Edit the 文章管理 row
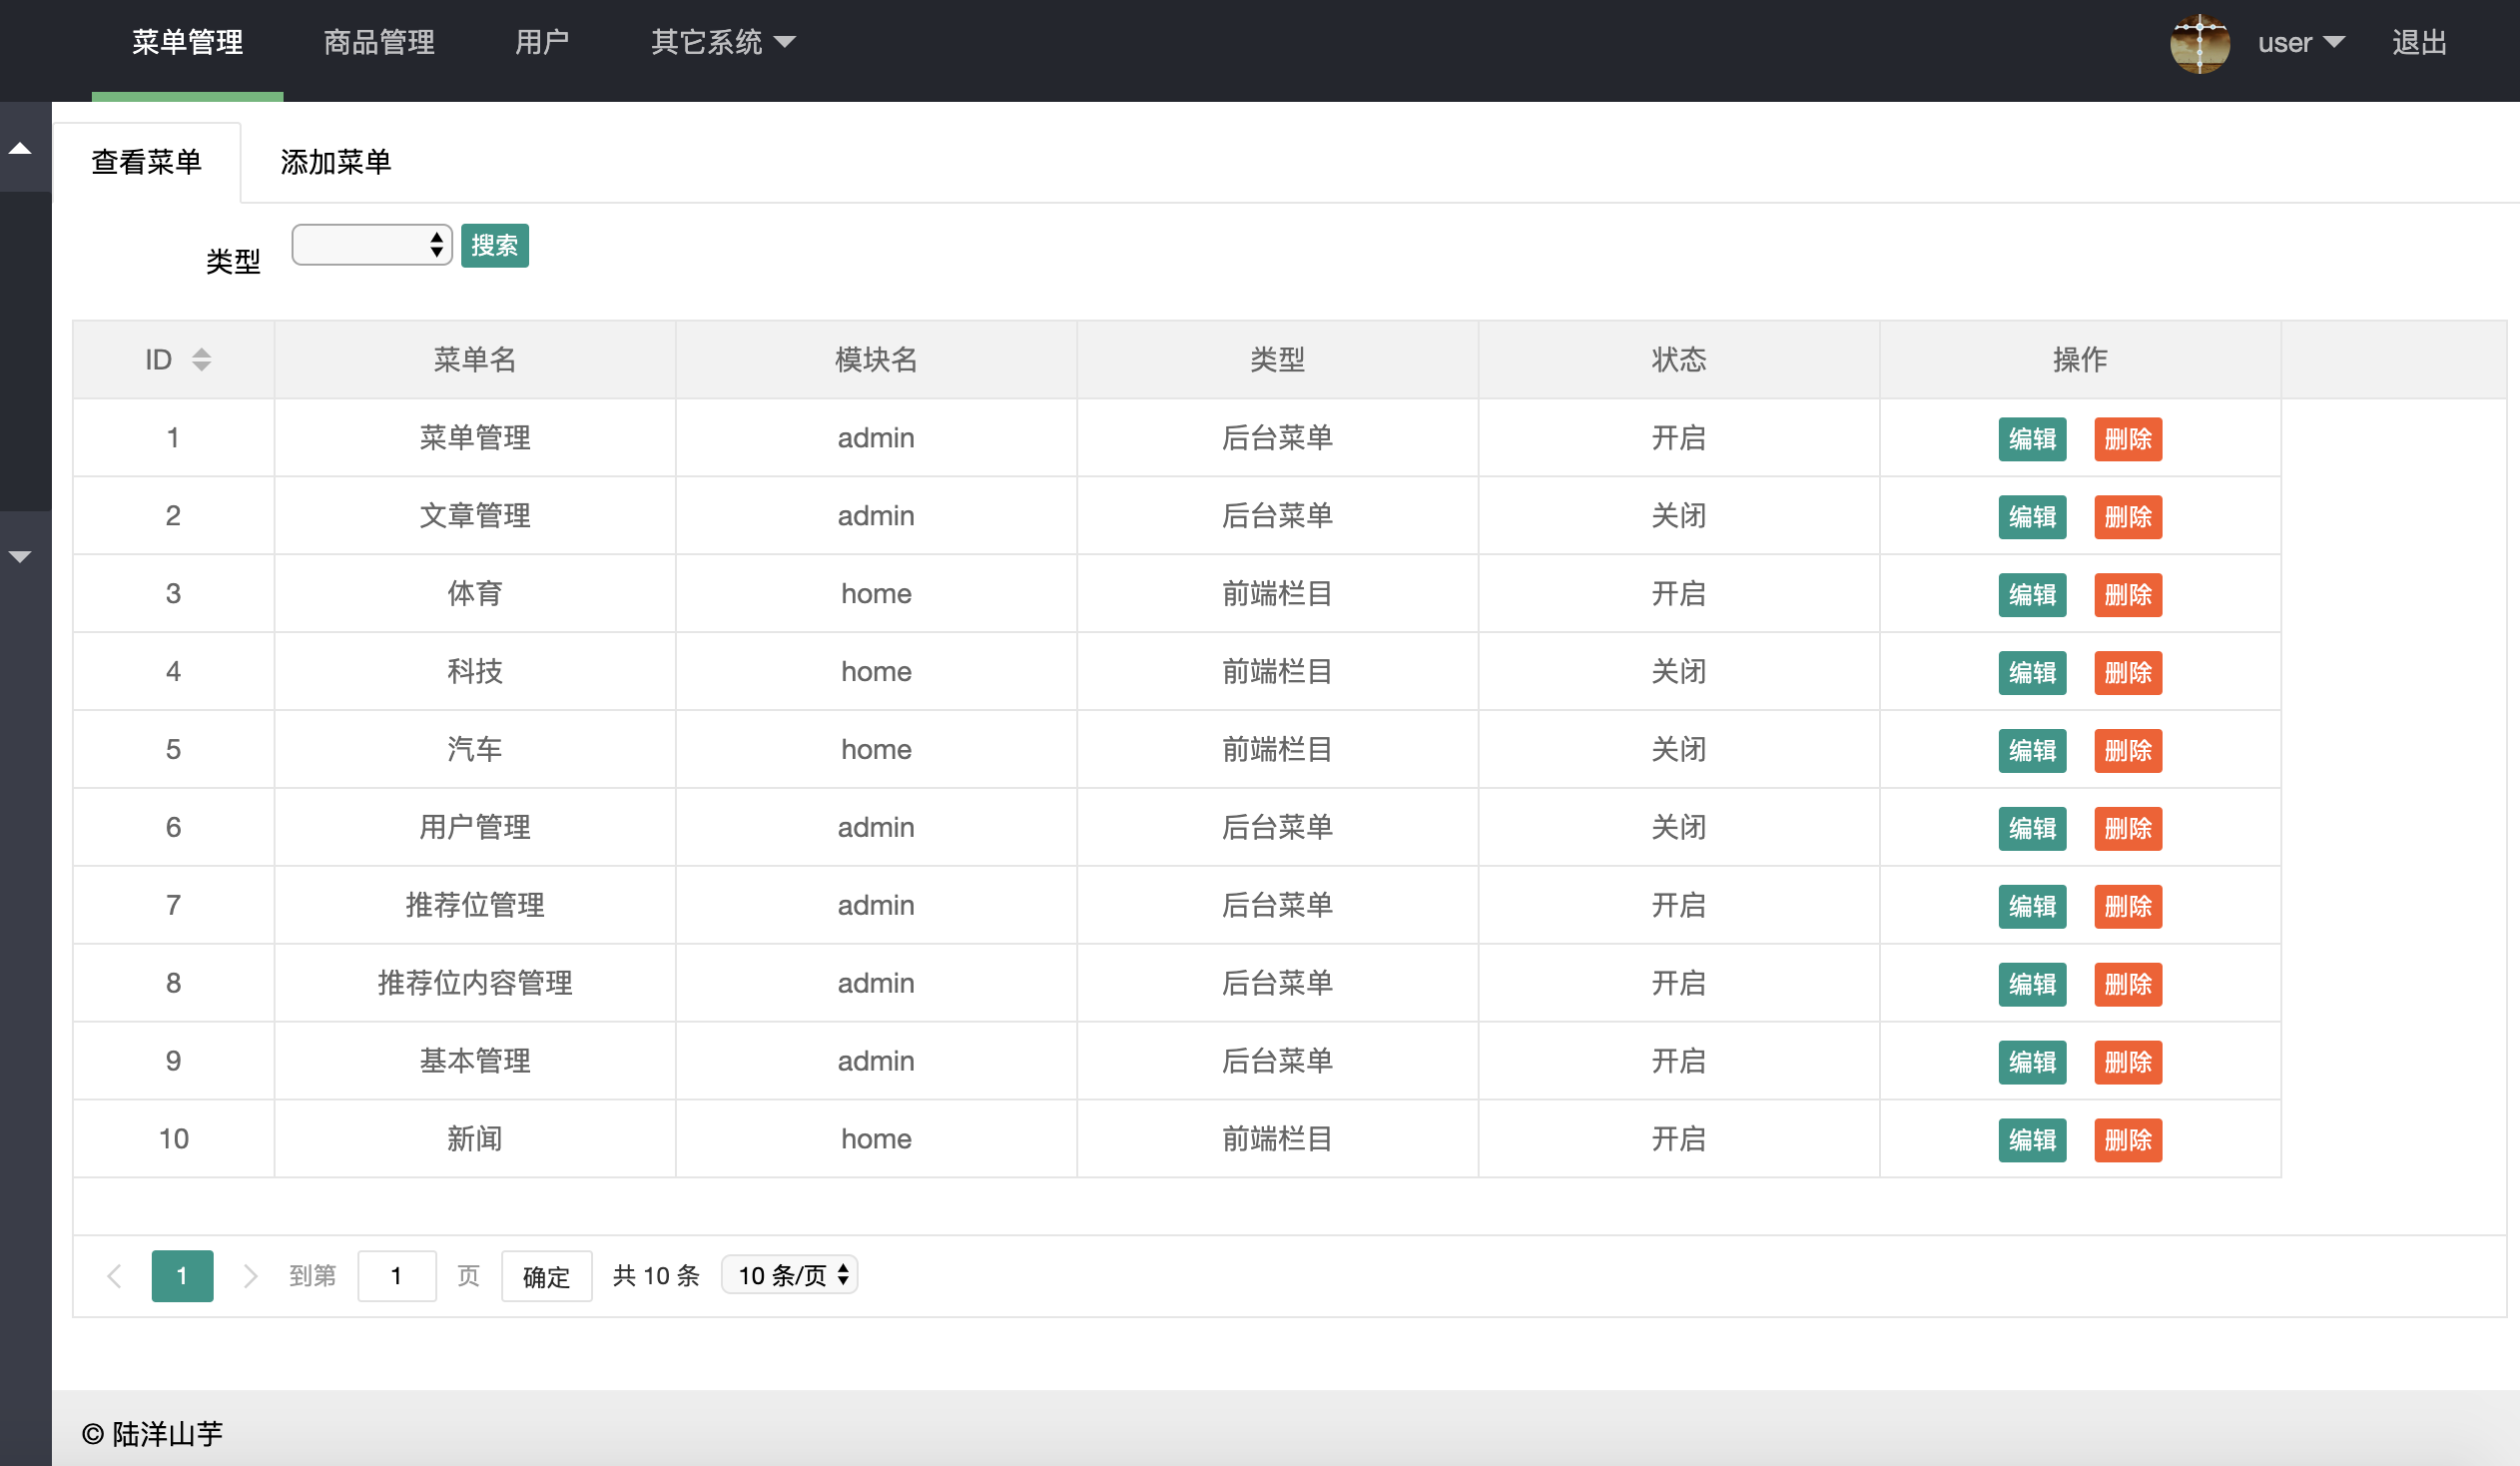Screen dimensions: 2520x1466 click(x=2031, y=517)
